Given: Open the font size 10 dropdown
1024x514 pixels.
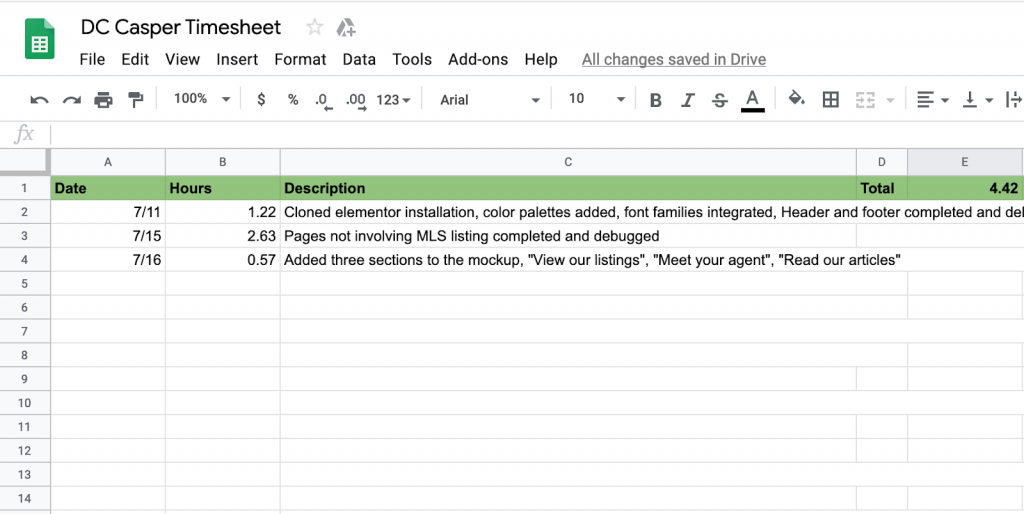Looking at the screenshot, I should 596,99.
